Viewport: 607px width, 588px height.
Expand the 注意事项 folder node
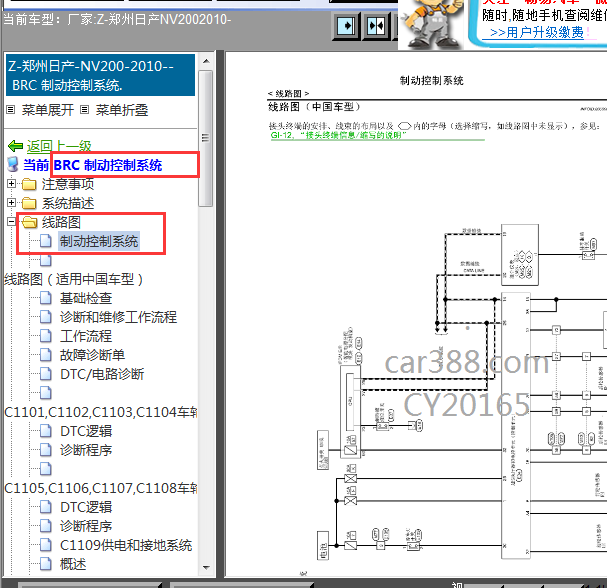click(11, 183)
